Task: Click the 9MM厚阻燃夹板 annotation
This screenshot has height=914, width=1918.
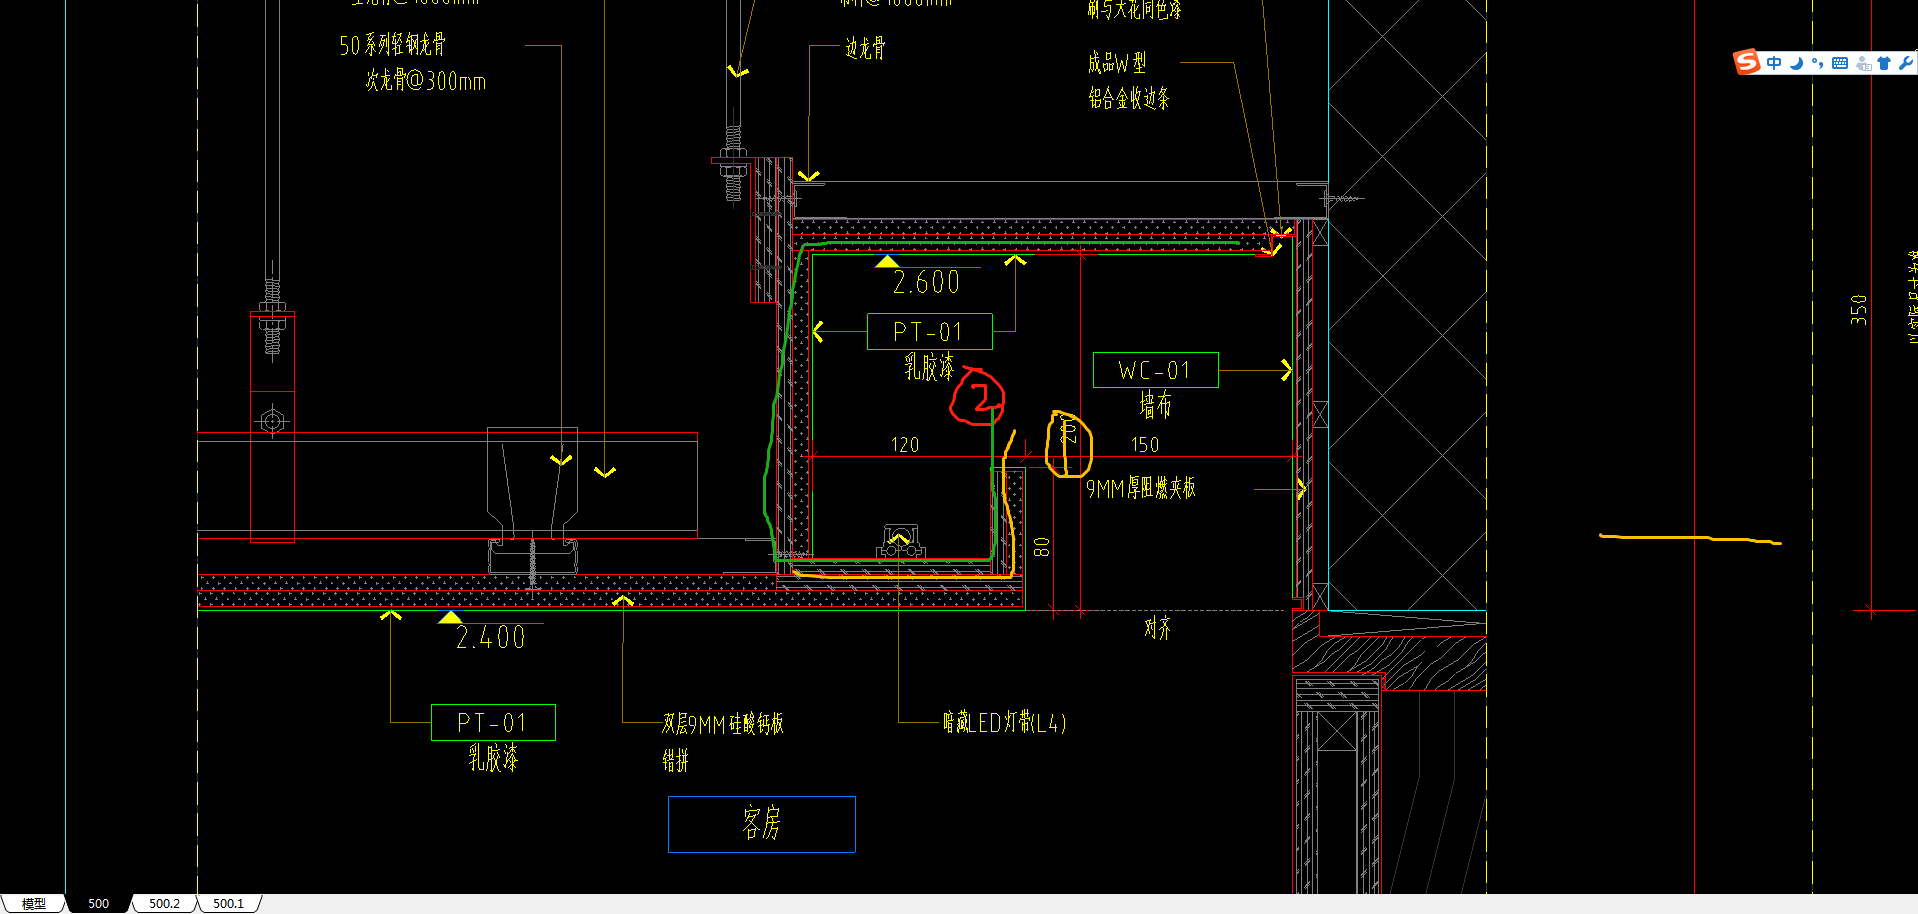Action: (1141, 488)
